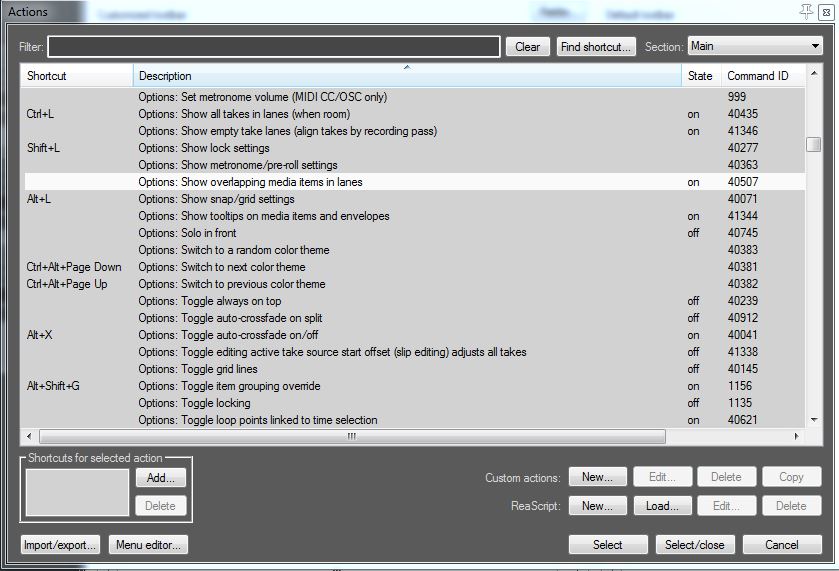Select 'Toggle item grouping override' row

point(415,386)
